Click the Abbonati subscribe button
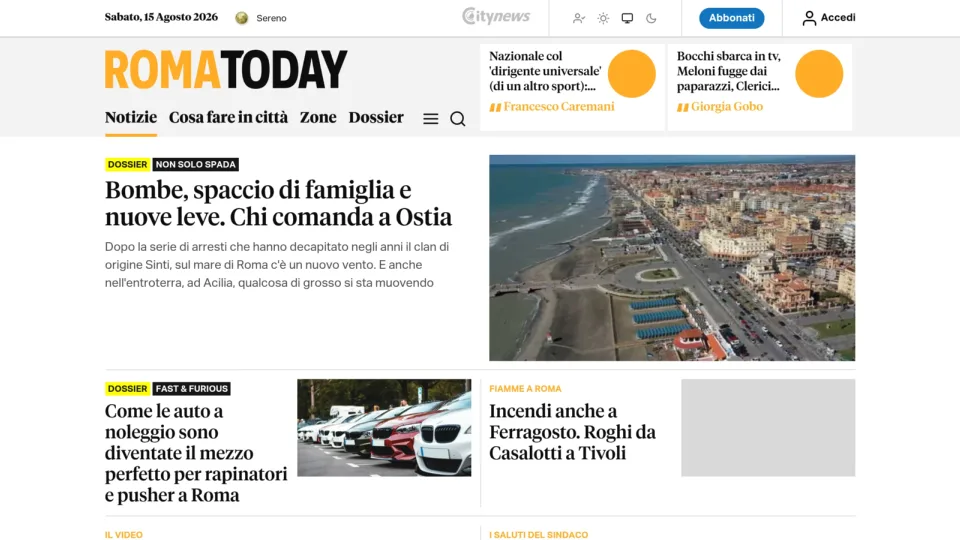Viewport: 960px width, 540px height. tap(732, 18)
